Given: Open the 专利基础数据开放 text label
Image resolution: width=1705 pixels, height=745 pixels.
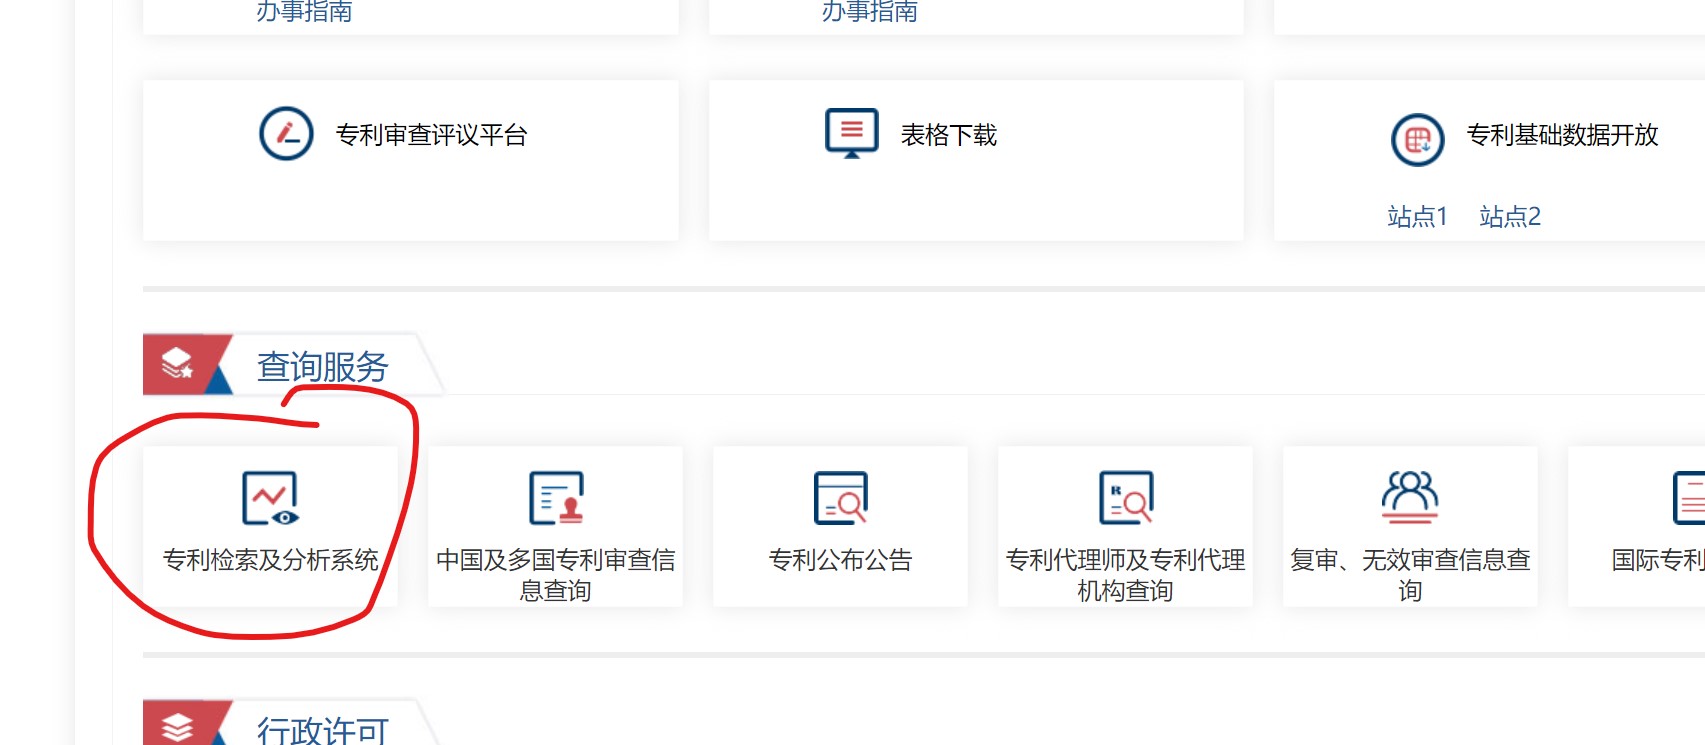Looking at the screenshot, I should (x=1562, y=135).
